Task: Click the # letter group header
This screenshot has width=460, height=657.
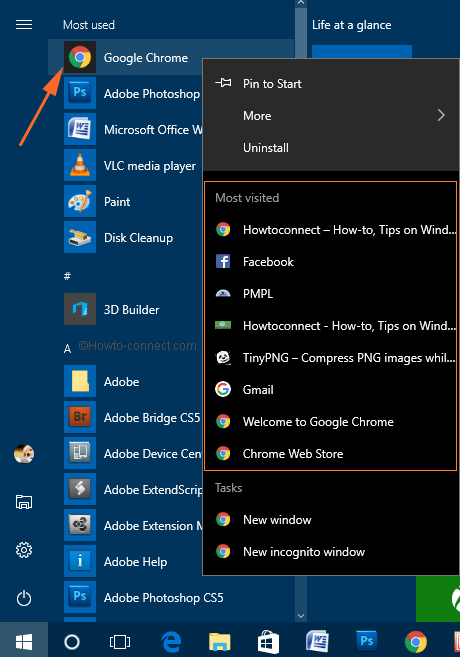Action: click(67, 276)
